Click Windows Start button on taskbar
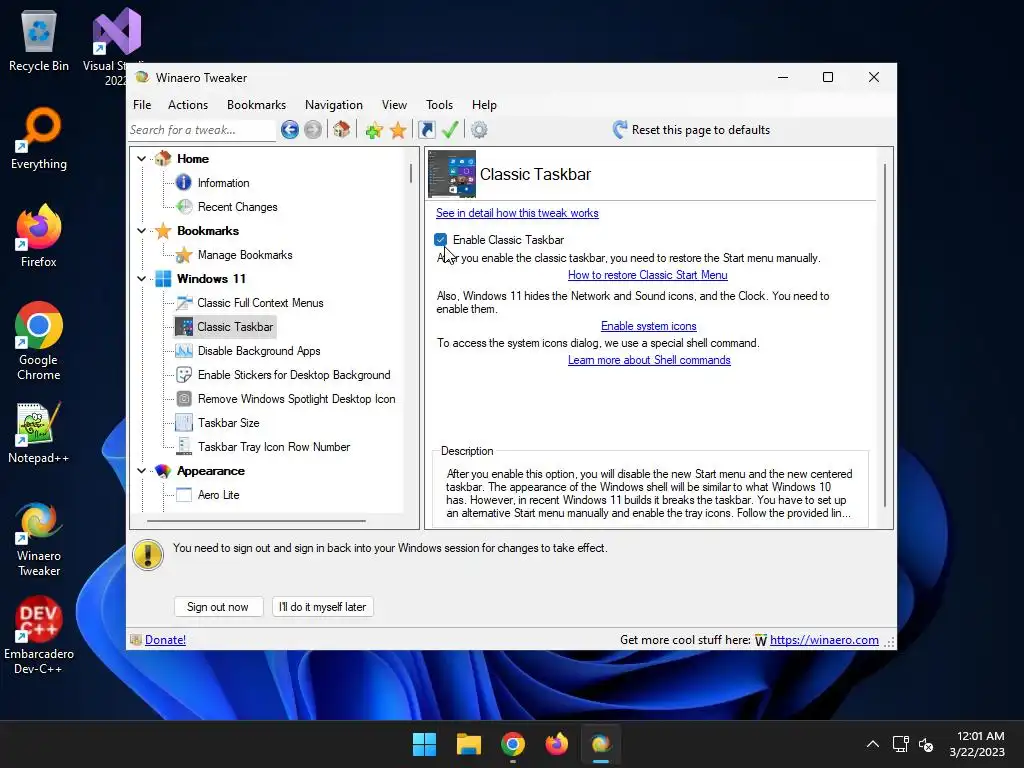1024x768 pixels. point(424,744)
